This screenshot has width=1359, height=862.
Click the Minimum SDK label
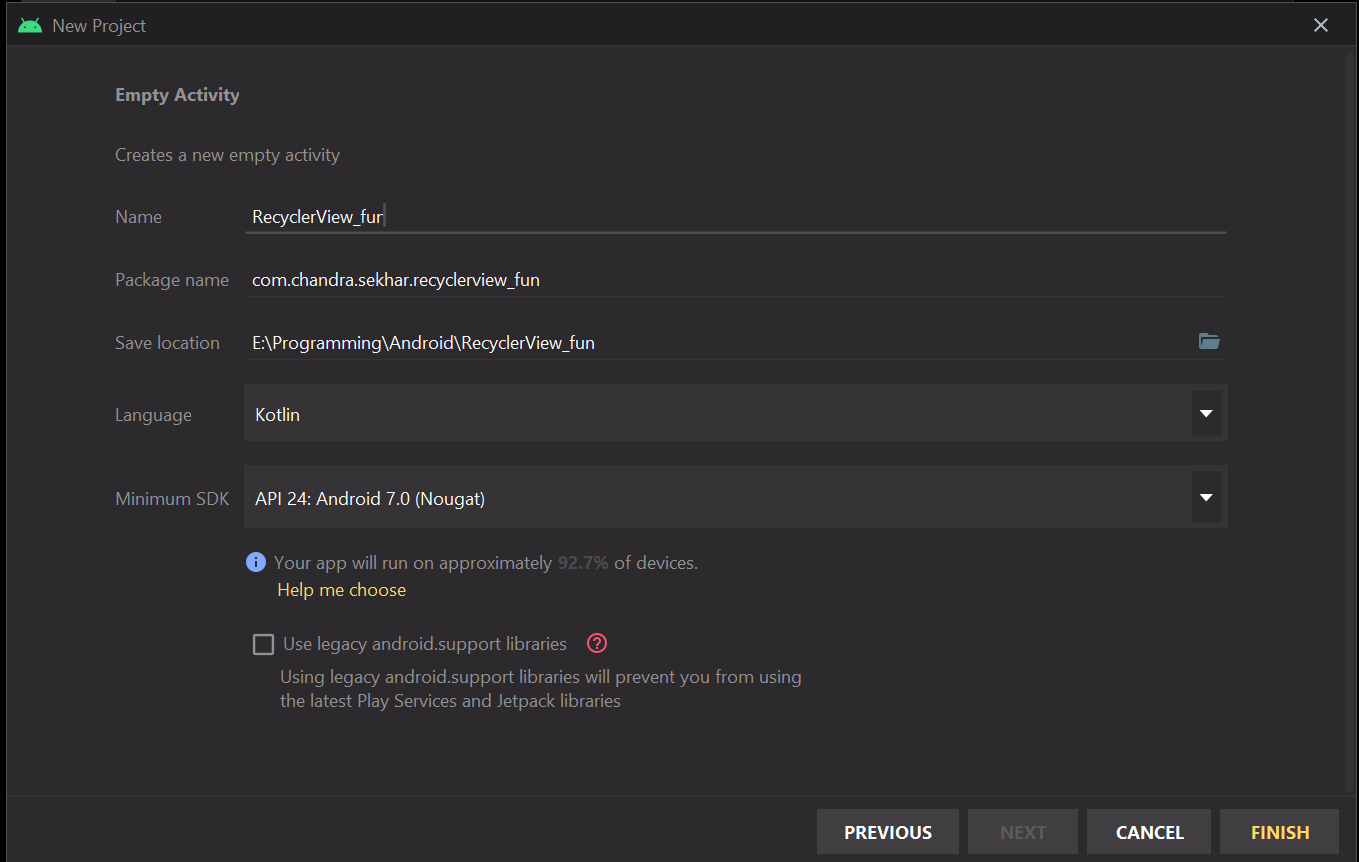click(x=172, y=498)
